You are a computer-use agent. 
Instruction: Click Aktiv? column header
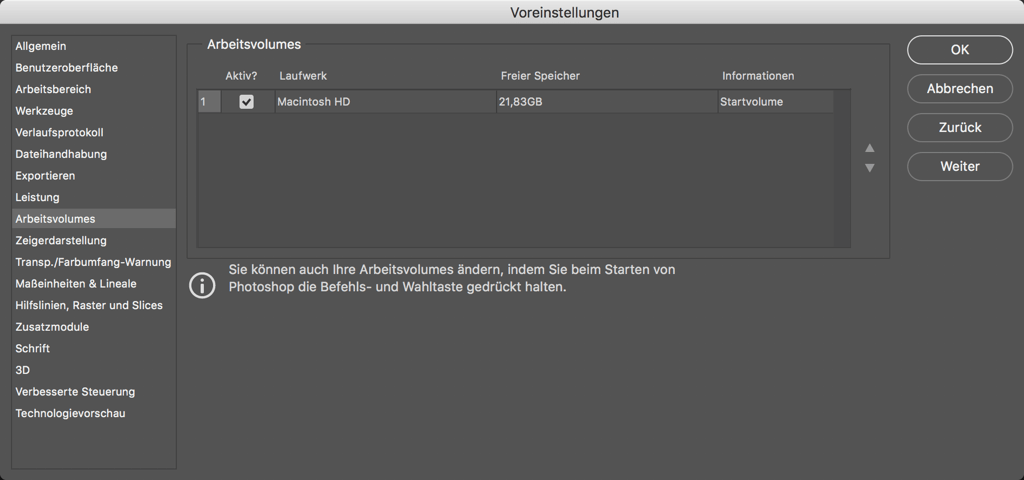click(x=242, y=76)
